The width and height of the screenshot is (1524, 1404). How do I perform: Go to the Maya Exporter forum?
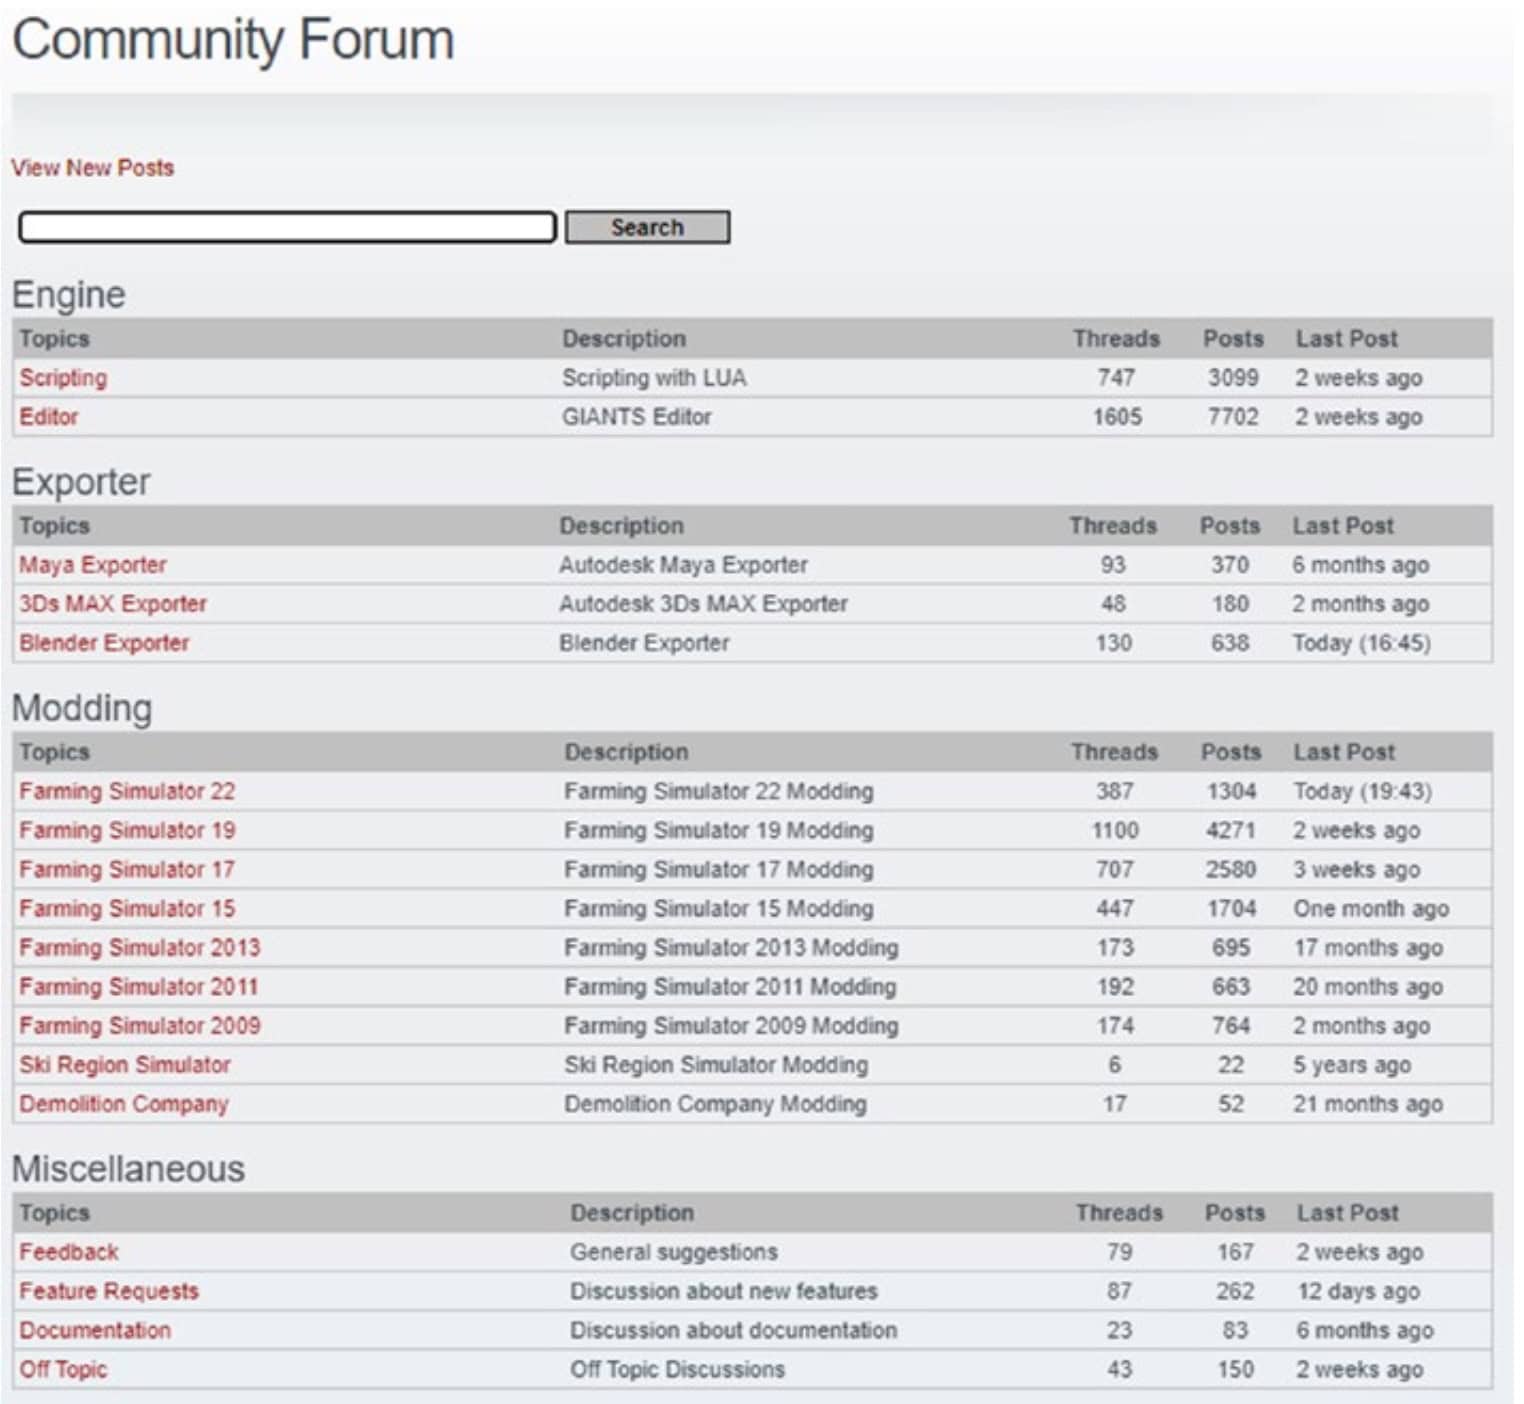[x=92, y=565]
